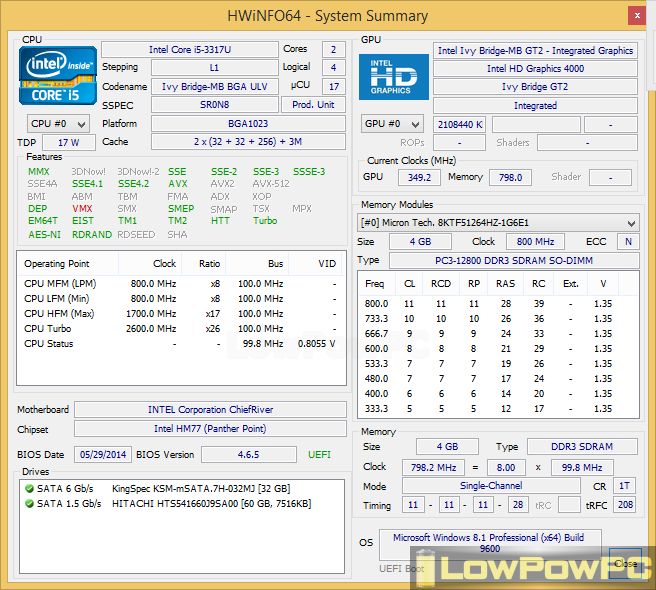Image resolution: width=656 pixels, height=590 pixels.
Task: Click the BIOS Version 4.6.5 field
Action: pyautogui.click(x=249, y=454)
